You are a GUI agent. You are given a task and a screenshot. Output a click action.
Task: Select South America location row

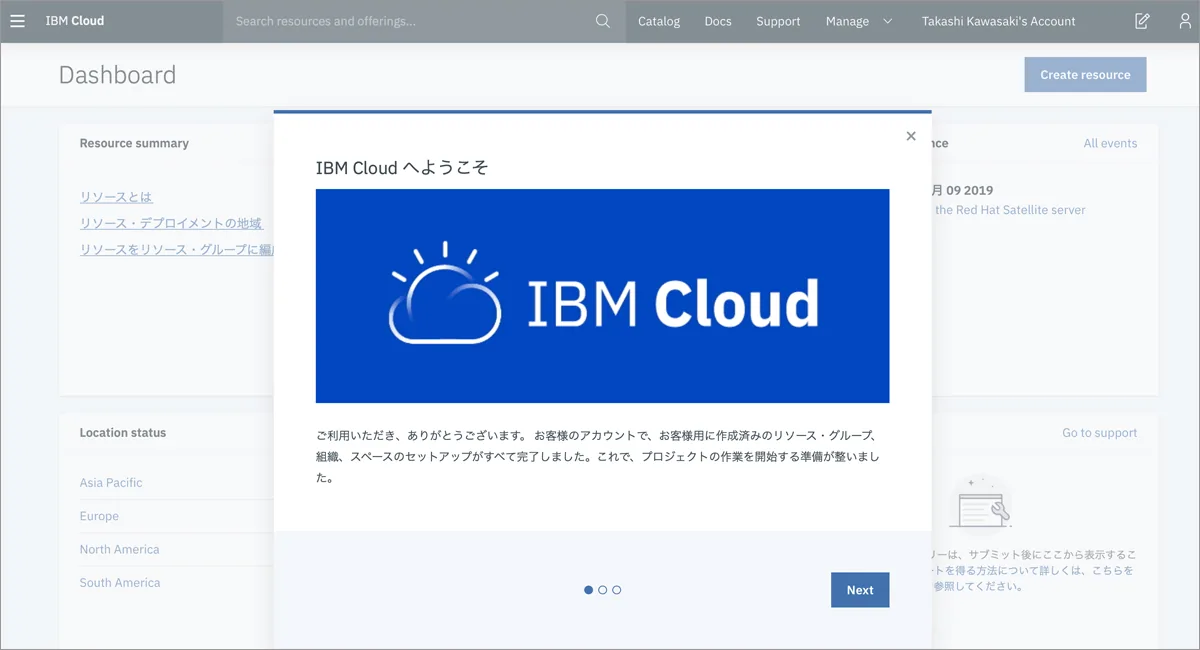click(176, 582)
